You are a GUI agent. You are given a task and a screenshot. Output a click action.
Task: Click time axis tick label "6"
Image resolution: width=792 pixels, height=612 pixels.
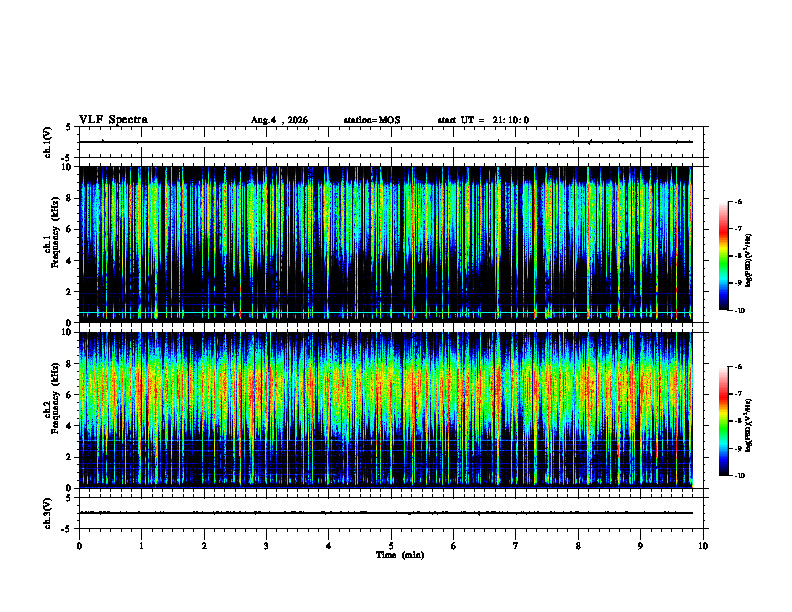(x=454, y=546)
